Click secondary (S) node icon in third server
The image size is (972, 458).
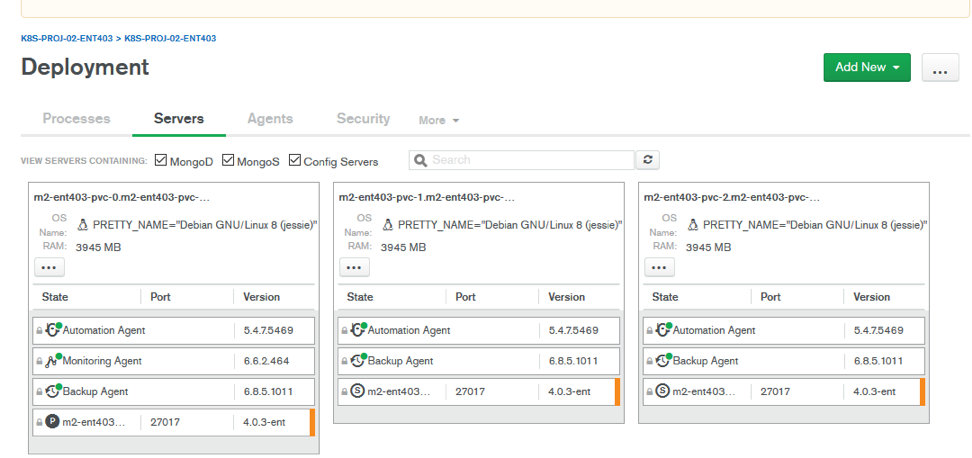click(663, 391)
